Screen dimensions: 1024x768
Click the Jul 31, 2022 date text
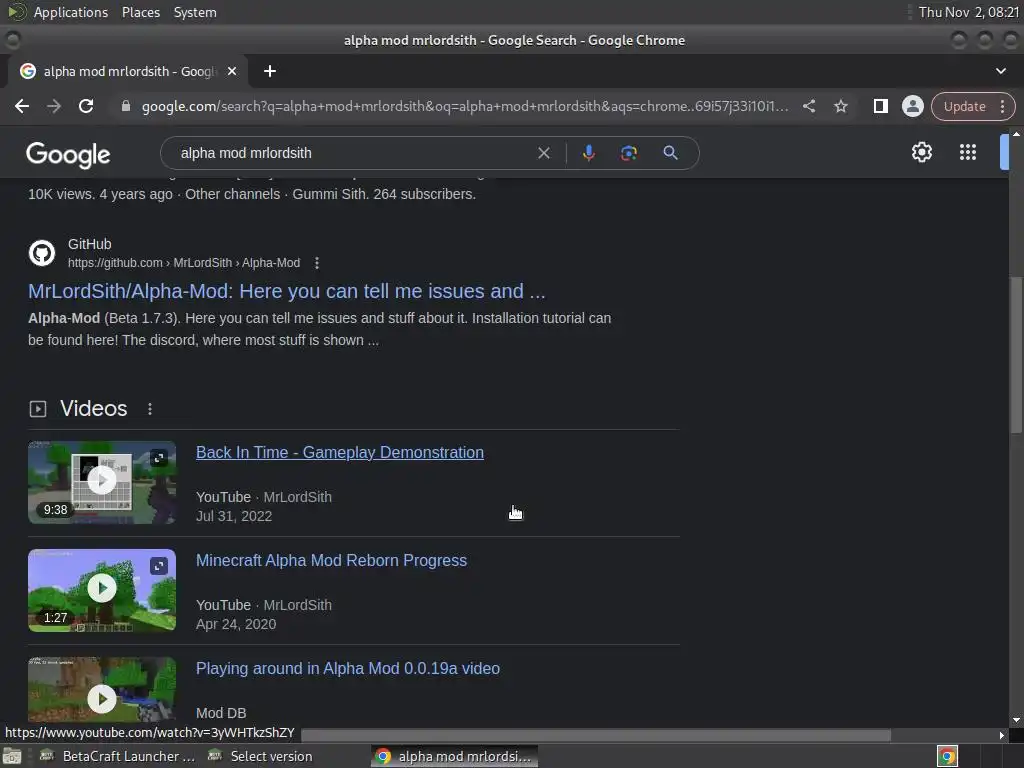point(234,516)
